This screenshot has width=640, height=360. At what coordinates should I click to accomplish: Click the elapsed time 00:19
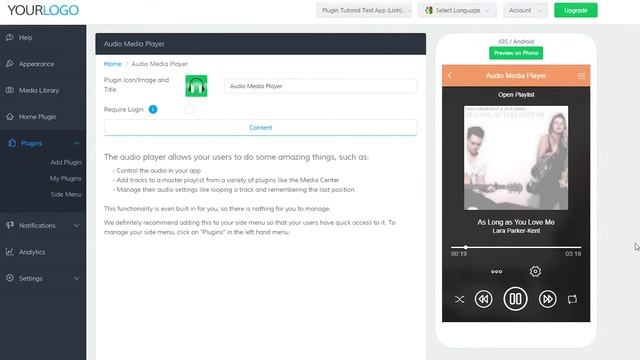[459, 254]
